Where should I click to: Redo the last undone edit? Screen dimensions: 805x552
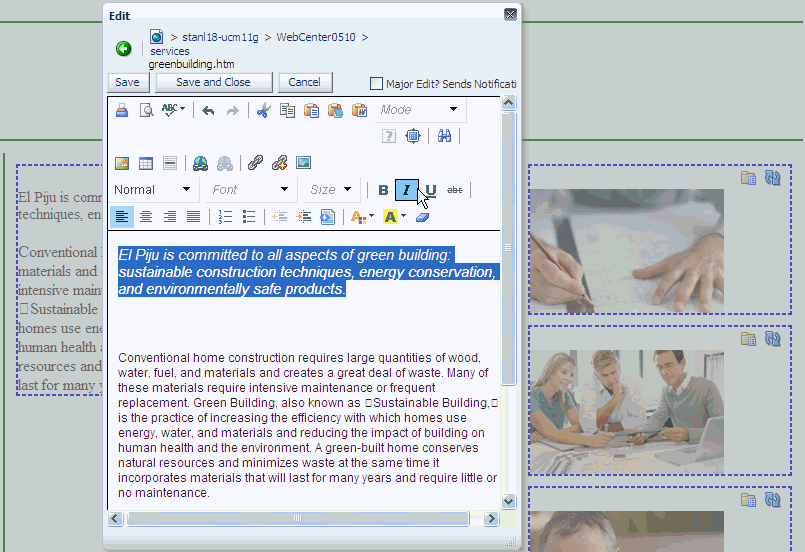click(233, 110)
